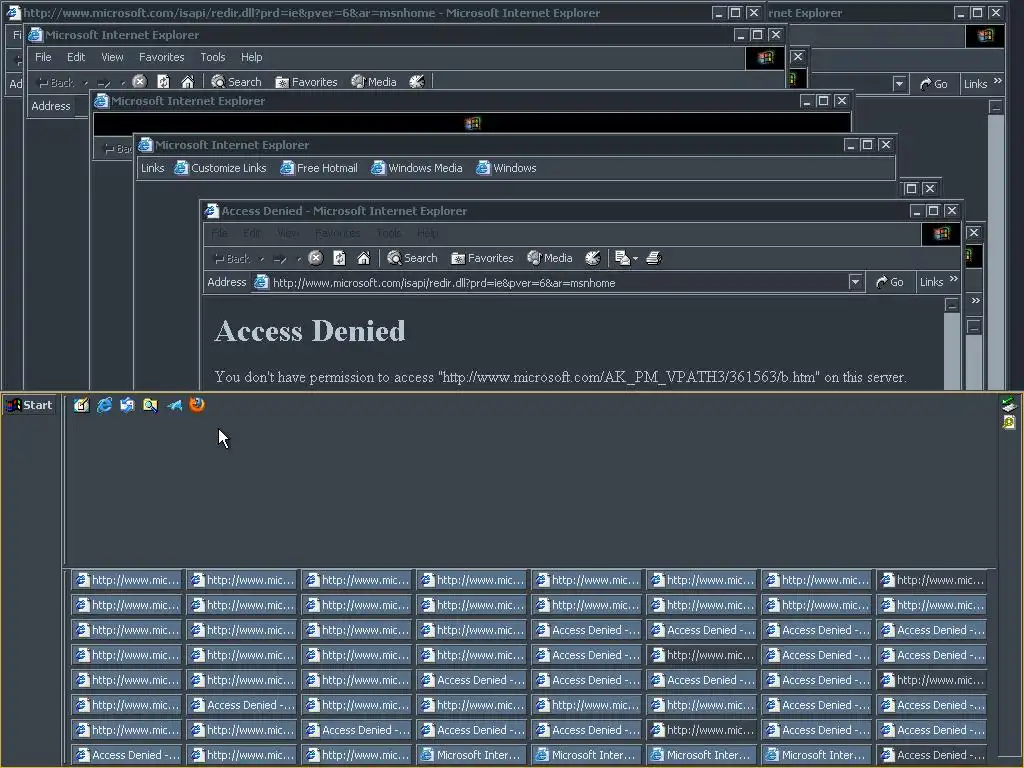The image size is (1024, 768).
Task: Click Forward arrow in the Access Denied window
Action: click(x=280, y=259)
